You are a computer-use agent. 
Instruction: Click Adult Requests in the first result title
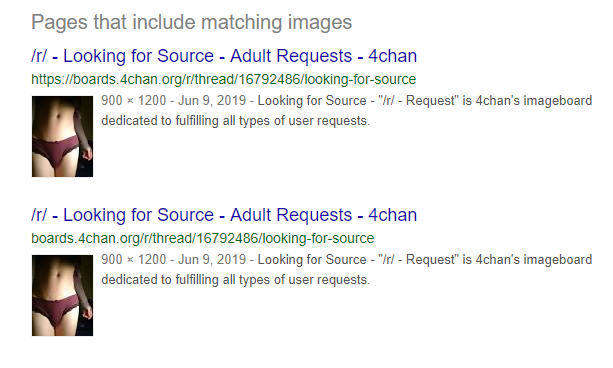pos(291,56)
